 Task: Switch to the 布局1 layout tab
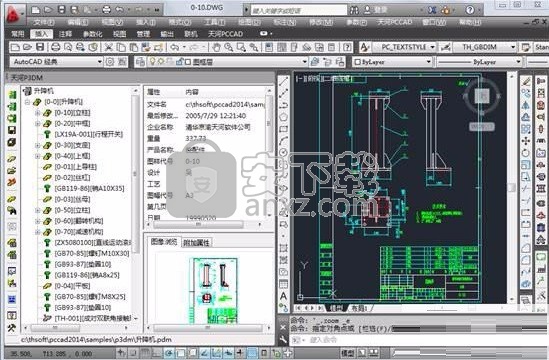click(359, 308)
